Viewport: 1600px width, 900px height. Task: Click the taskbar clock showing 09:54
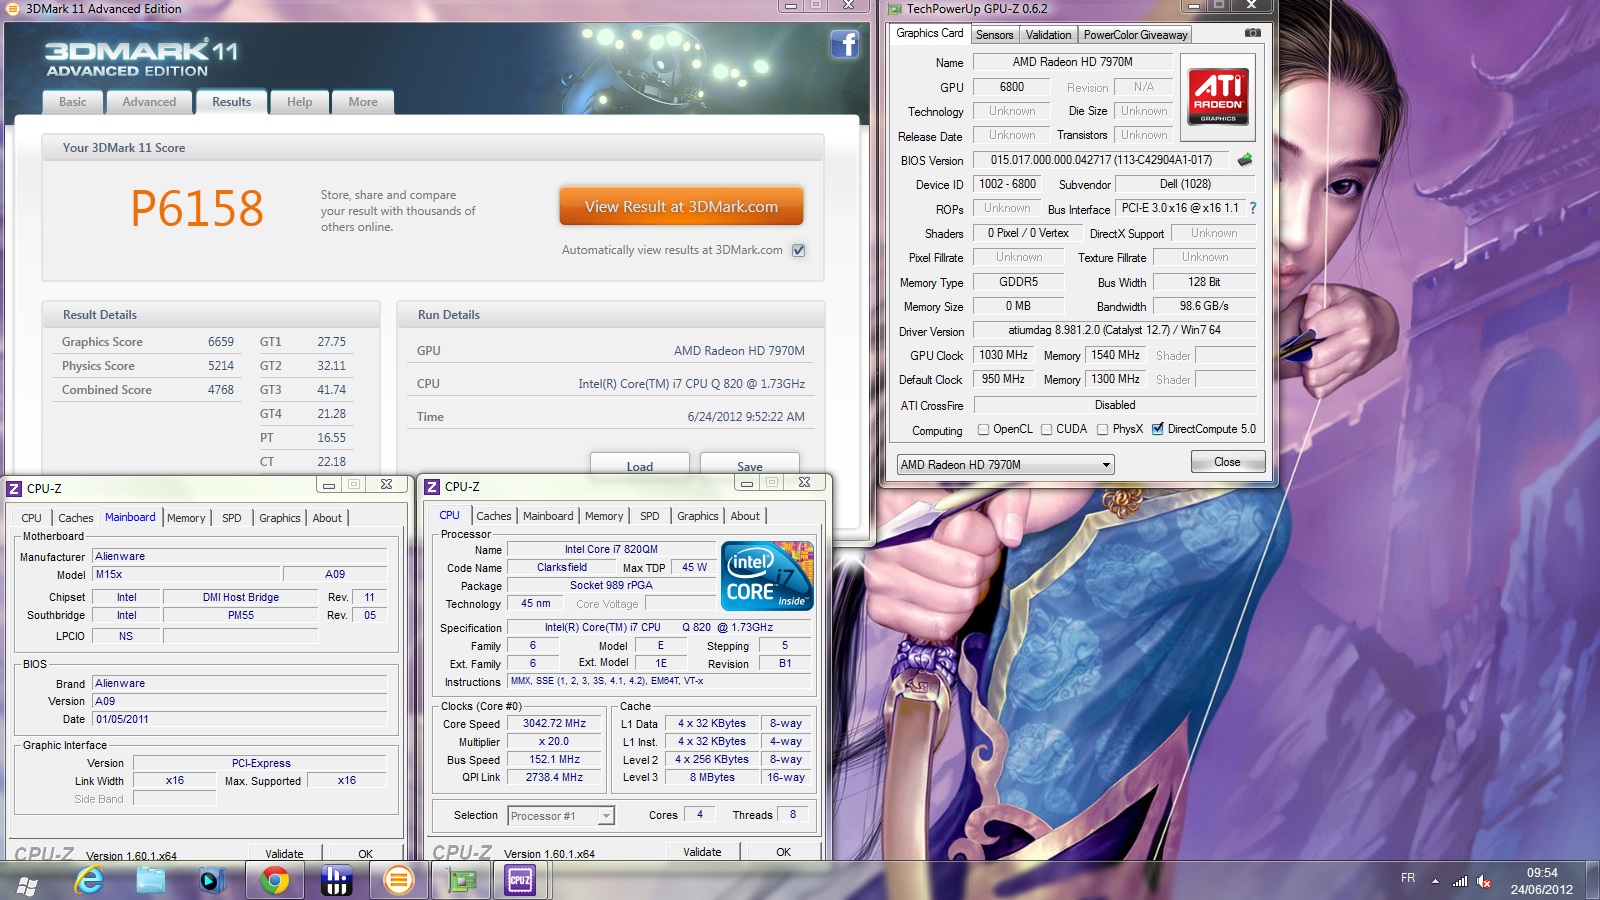[1542, 881]
